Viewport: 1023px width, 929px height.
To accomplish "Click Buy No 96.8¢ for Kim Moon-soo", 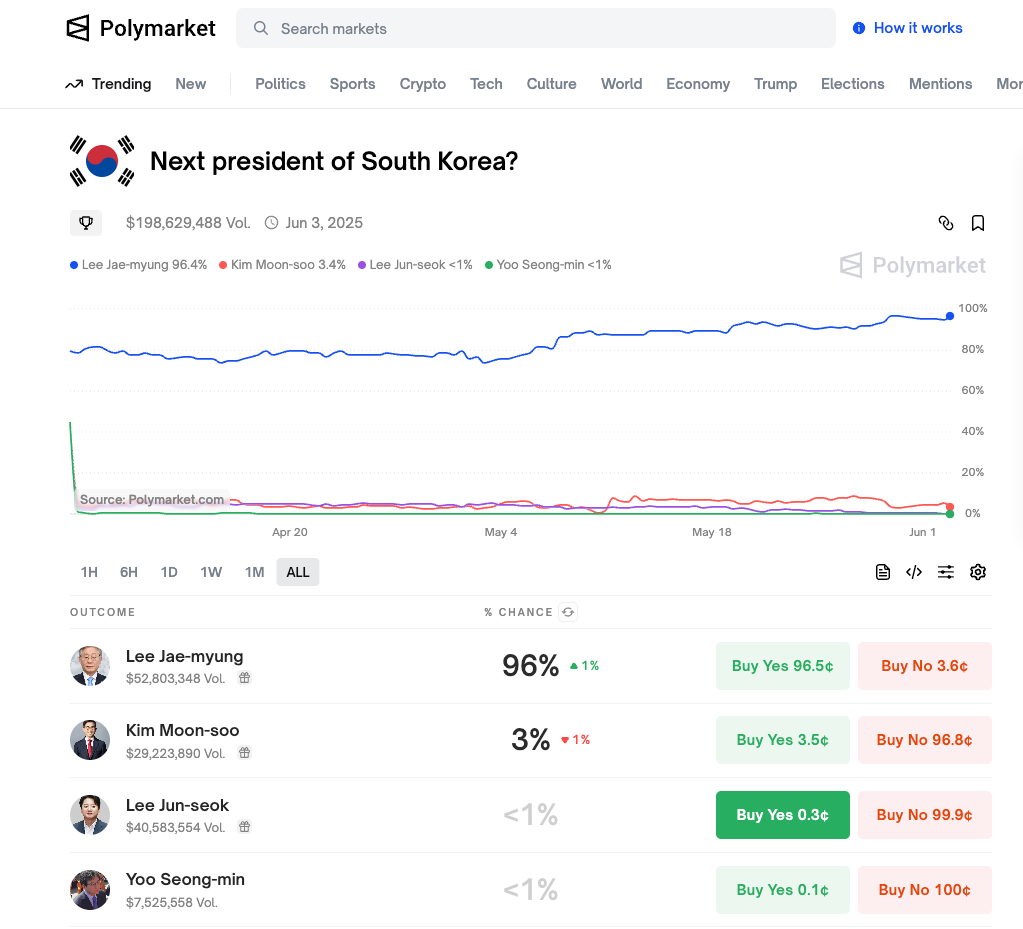I will click(924, 740).
